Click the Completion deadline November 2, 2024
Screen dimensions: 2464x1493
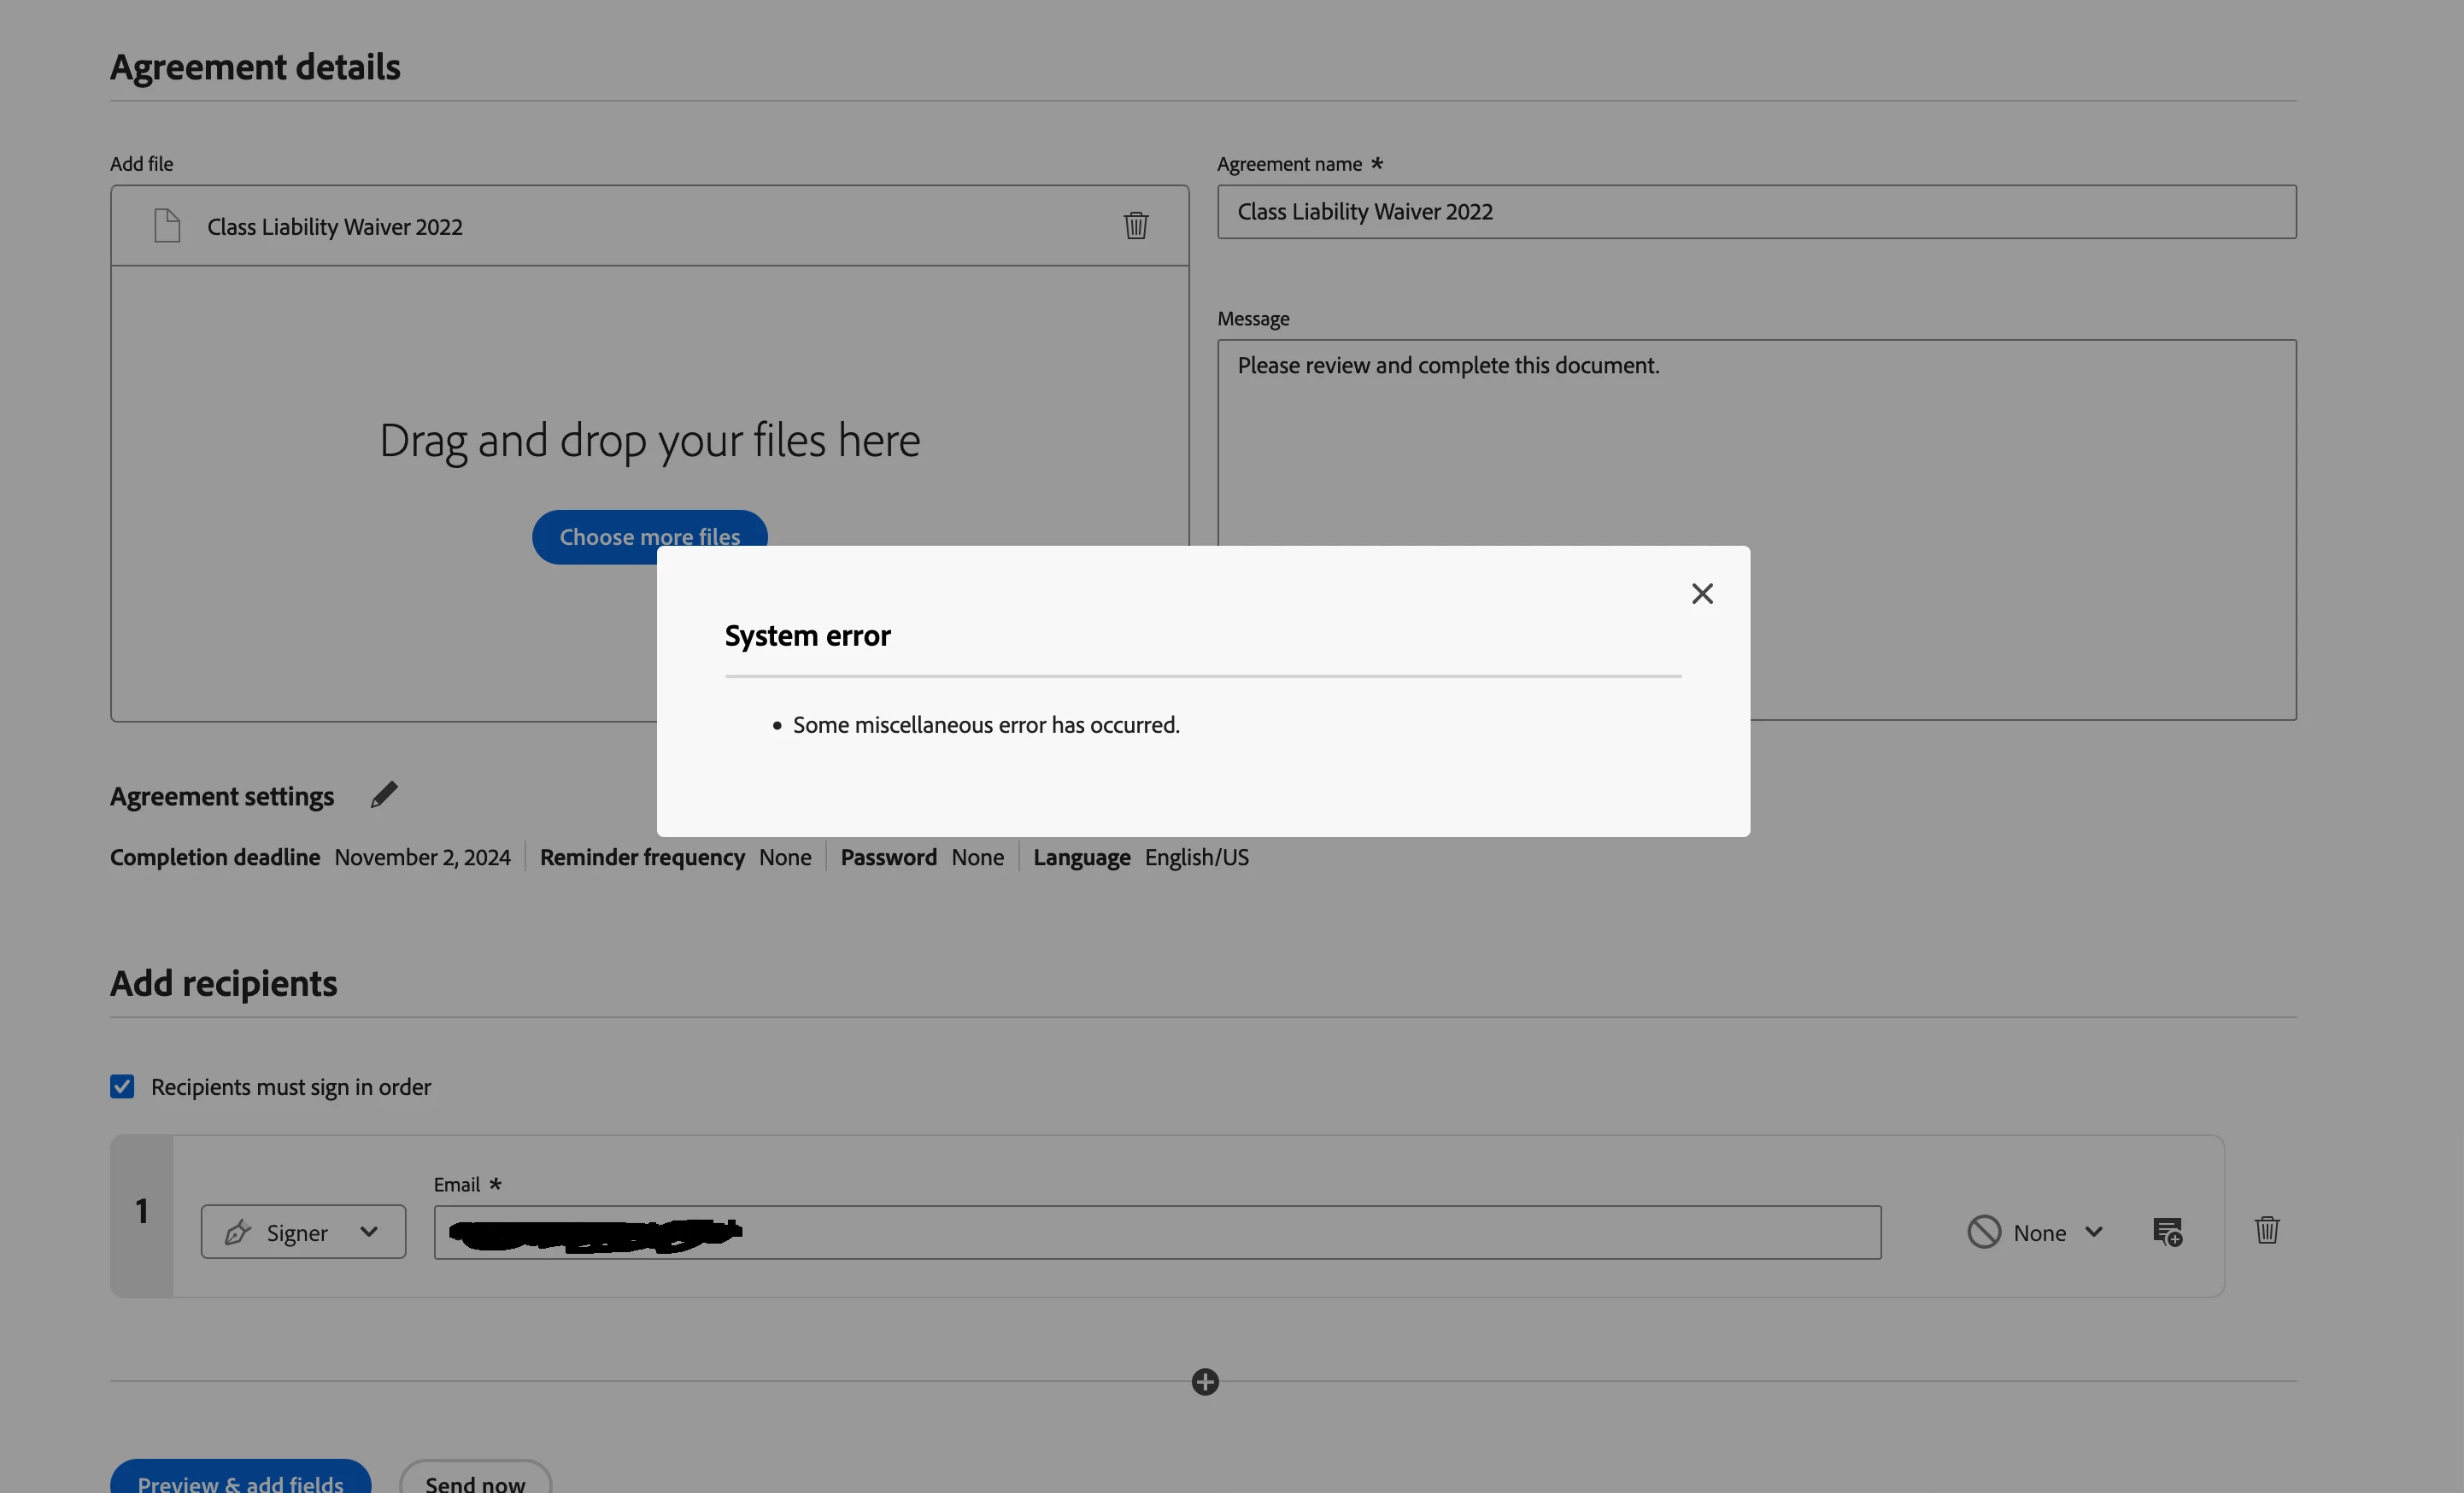click(x=422, y=857)
